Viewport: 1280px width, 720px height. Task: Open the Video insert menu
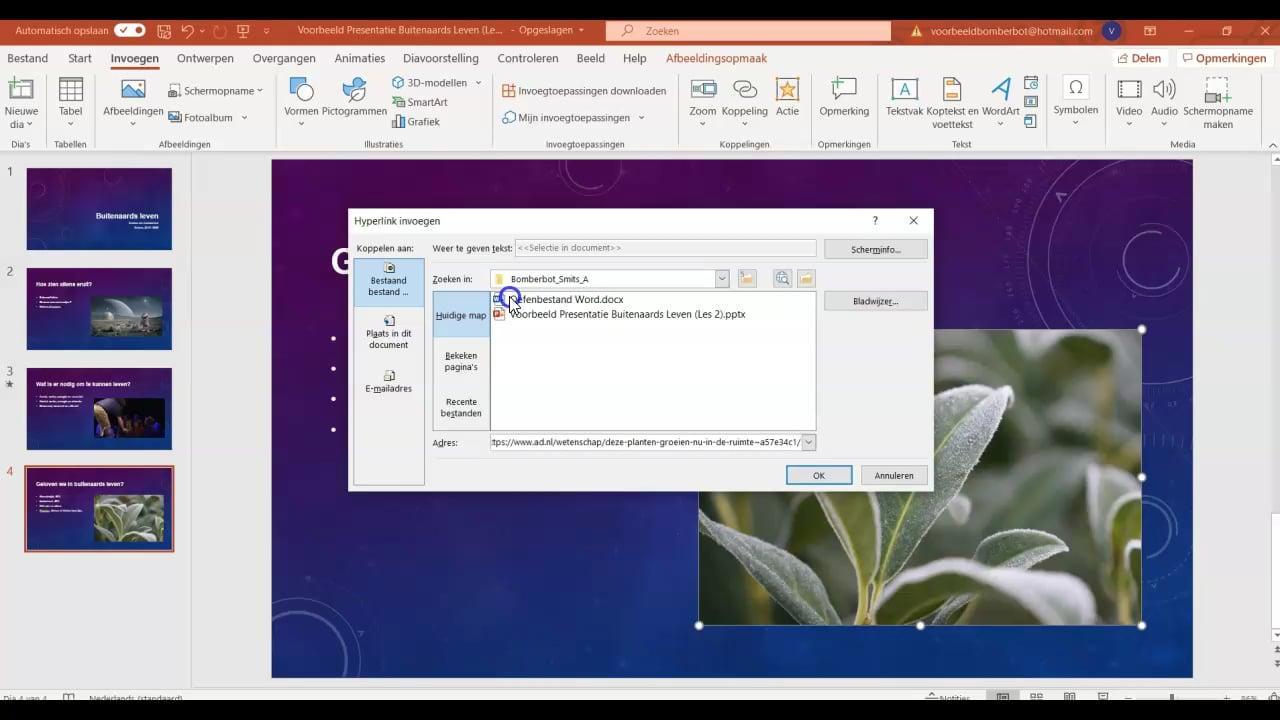coord(1129,103)
